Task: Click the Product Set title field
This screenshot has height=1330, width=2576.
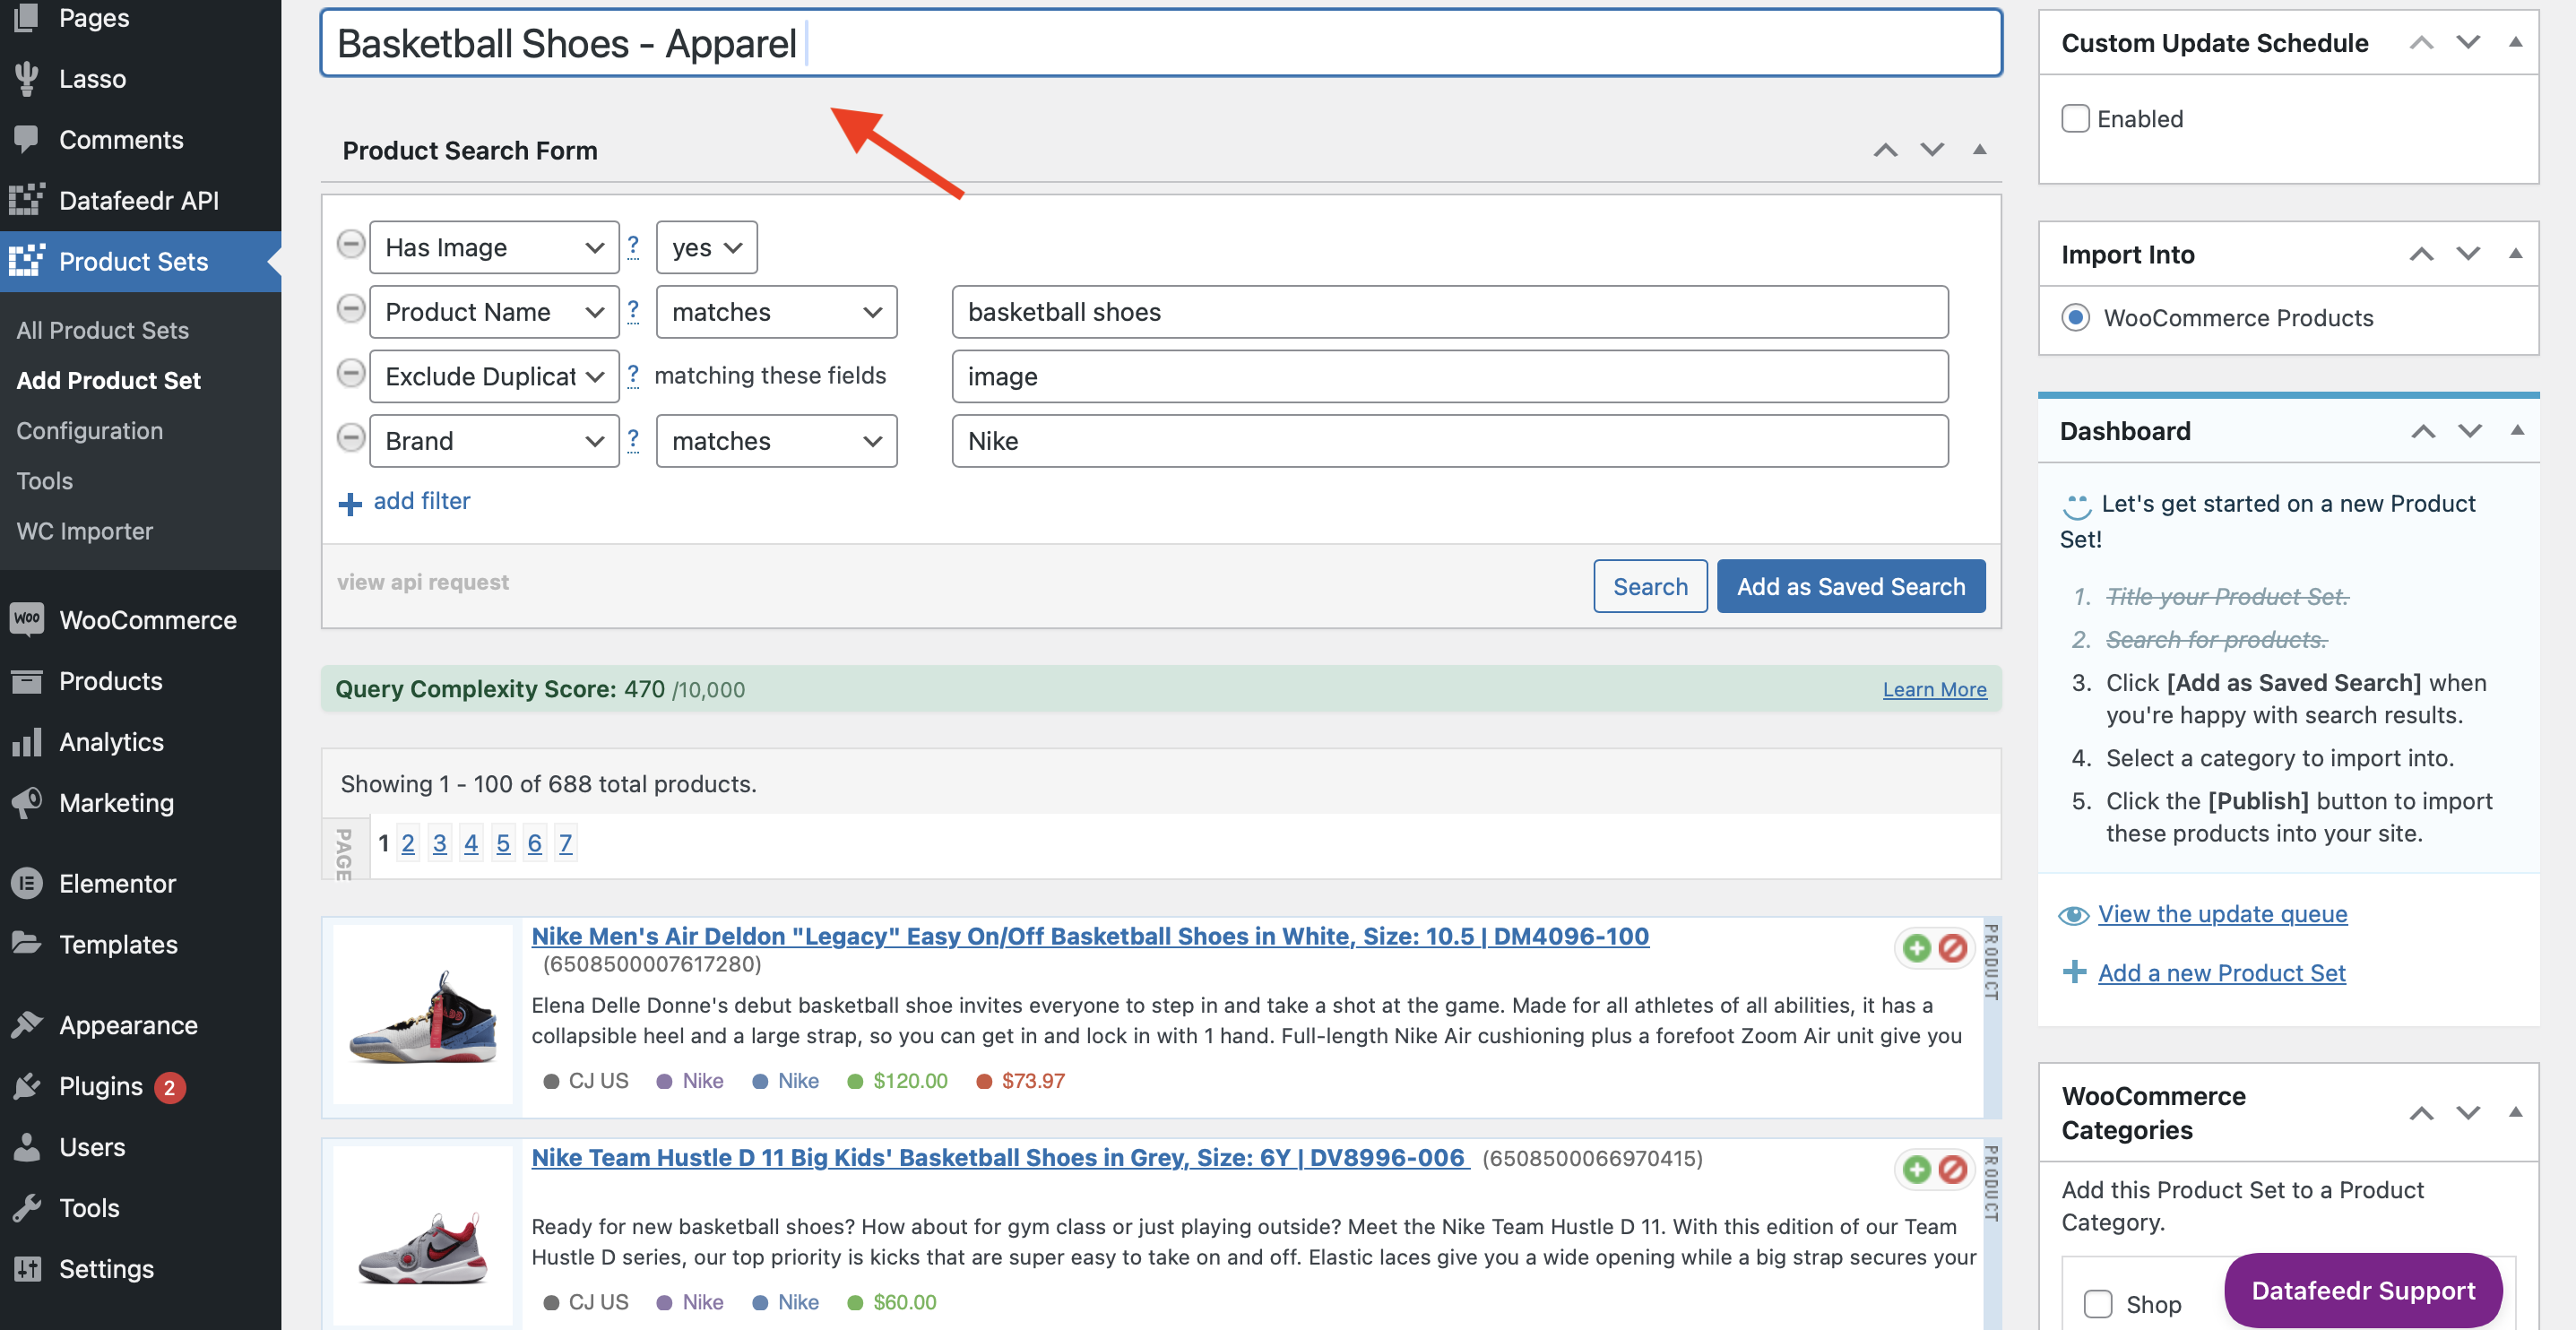Action: 1160,43
